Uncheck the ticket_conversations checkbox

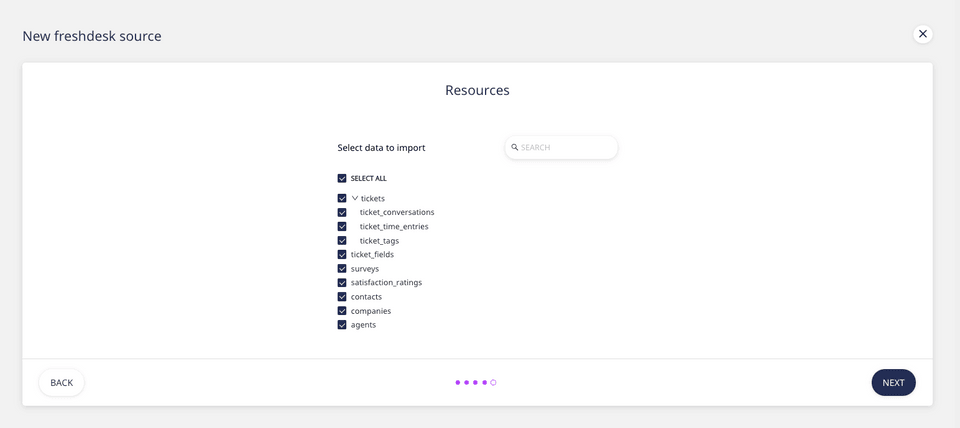click(342, 212)
